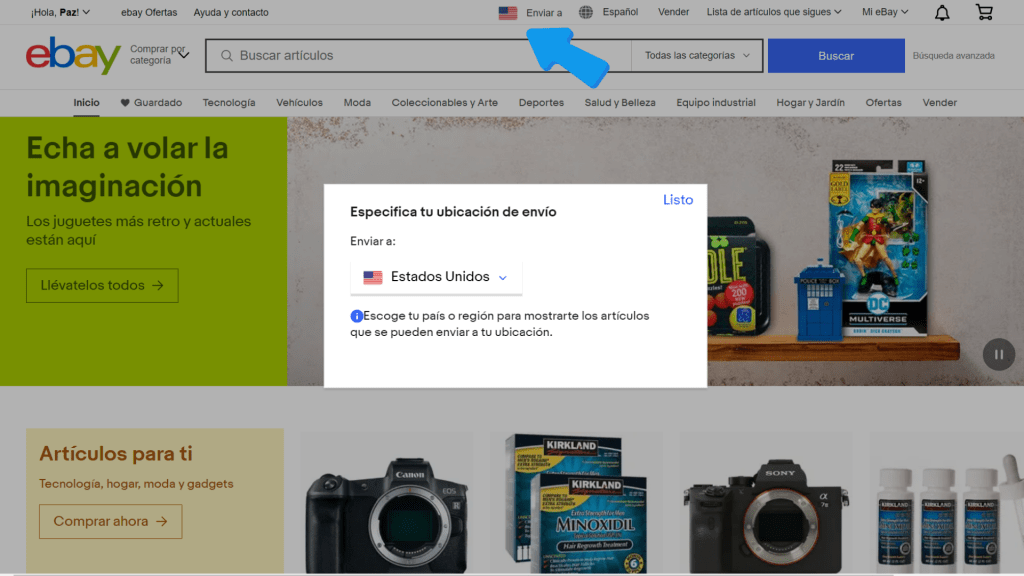1024x576 pixels.
Task: Pause the banner carousel
Action: [999, 355]
